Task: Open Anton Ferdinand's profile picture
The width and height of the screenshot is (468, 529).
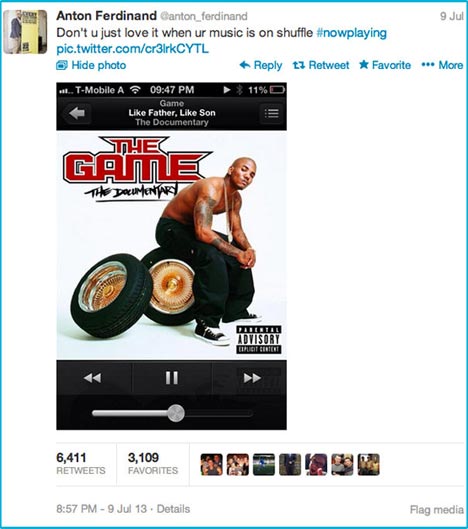Action: 25,32
